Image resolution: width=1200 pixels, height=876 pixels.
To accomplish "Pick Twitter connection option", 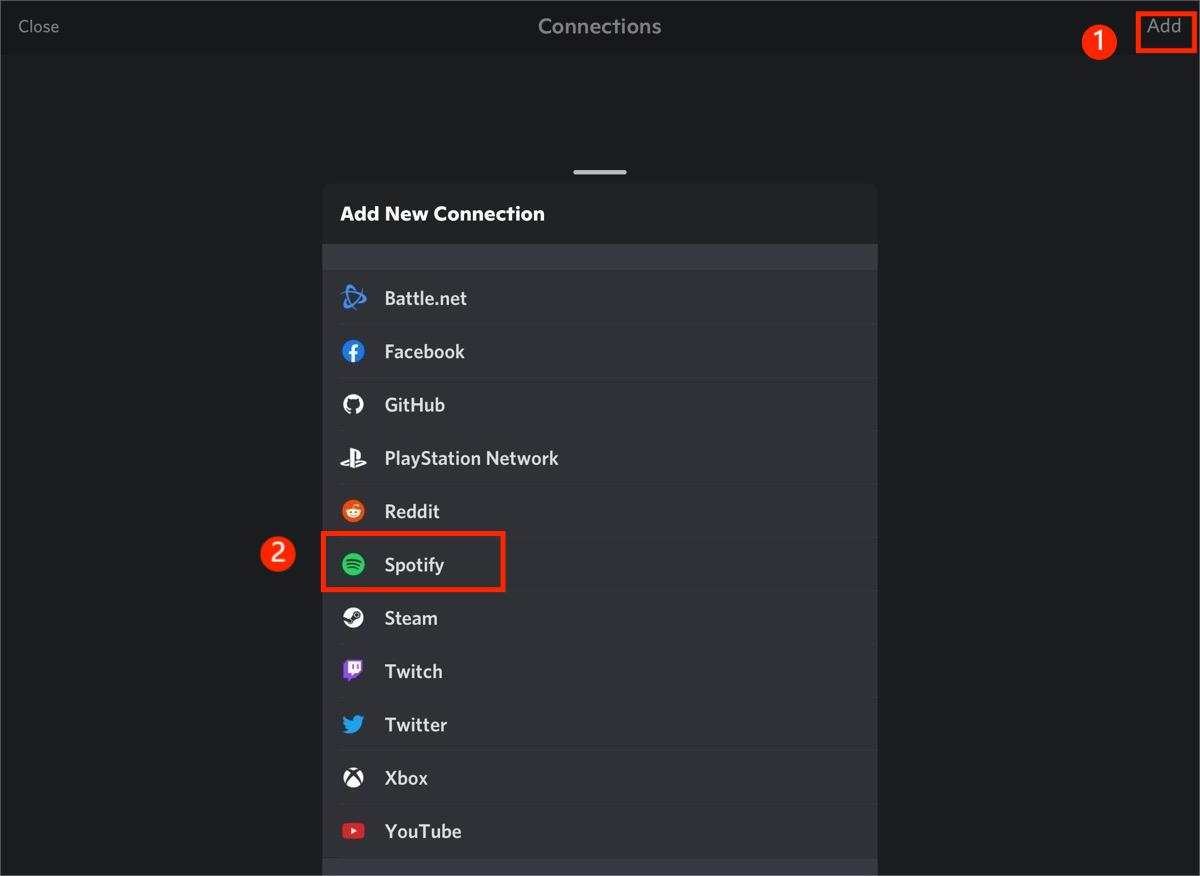I will tap(599, 724).
